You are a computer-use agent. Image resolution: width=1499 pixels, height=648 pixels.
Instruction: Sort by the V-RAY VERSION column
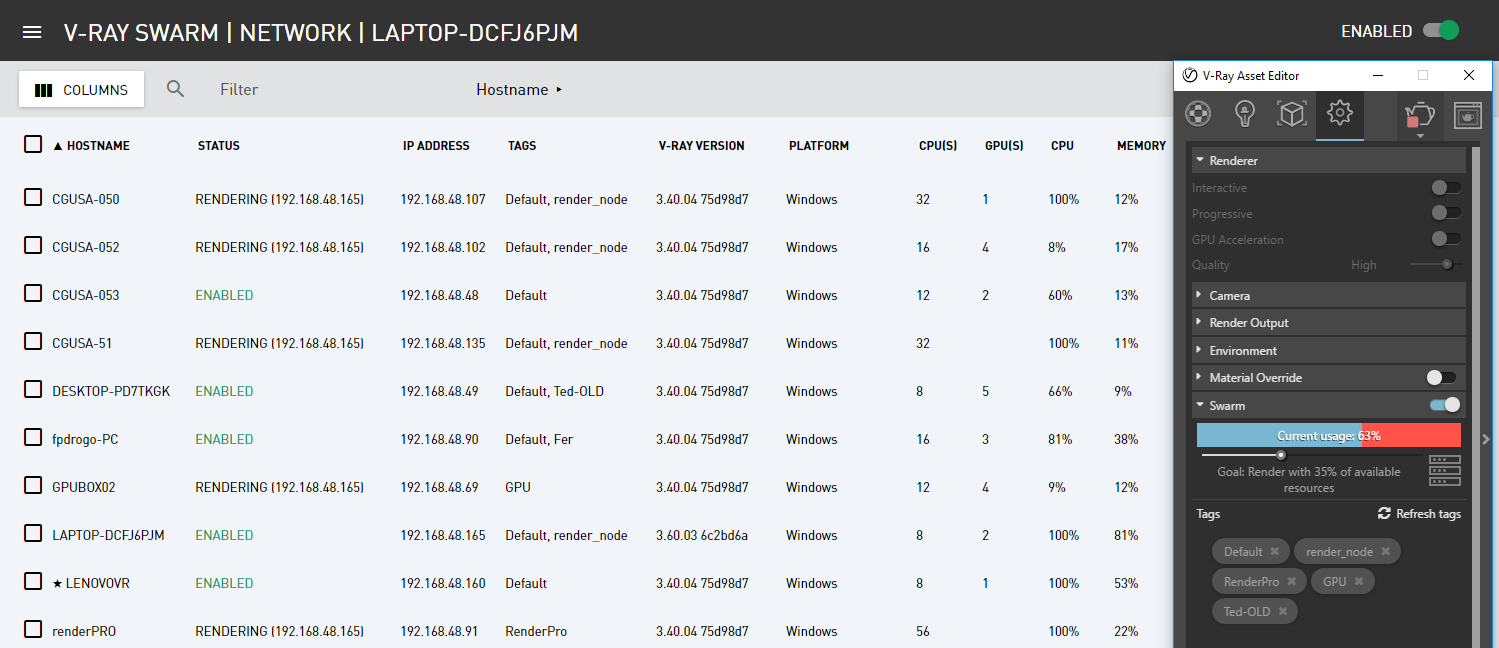(701, 146)
